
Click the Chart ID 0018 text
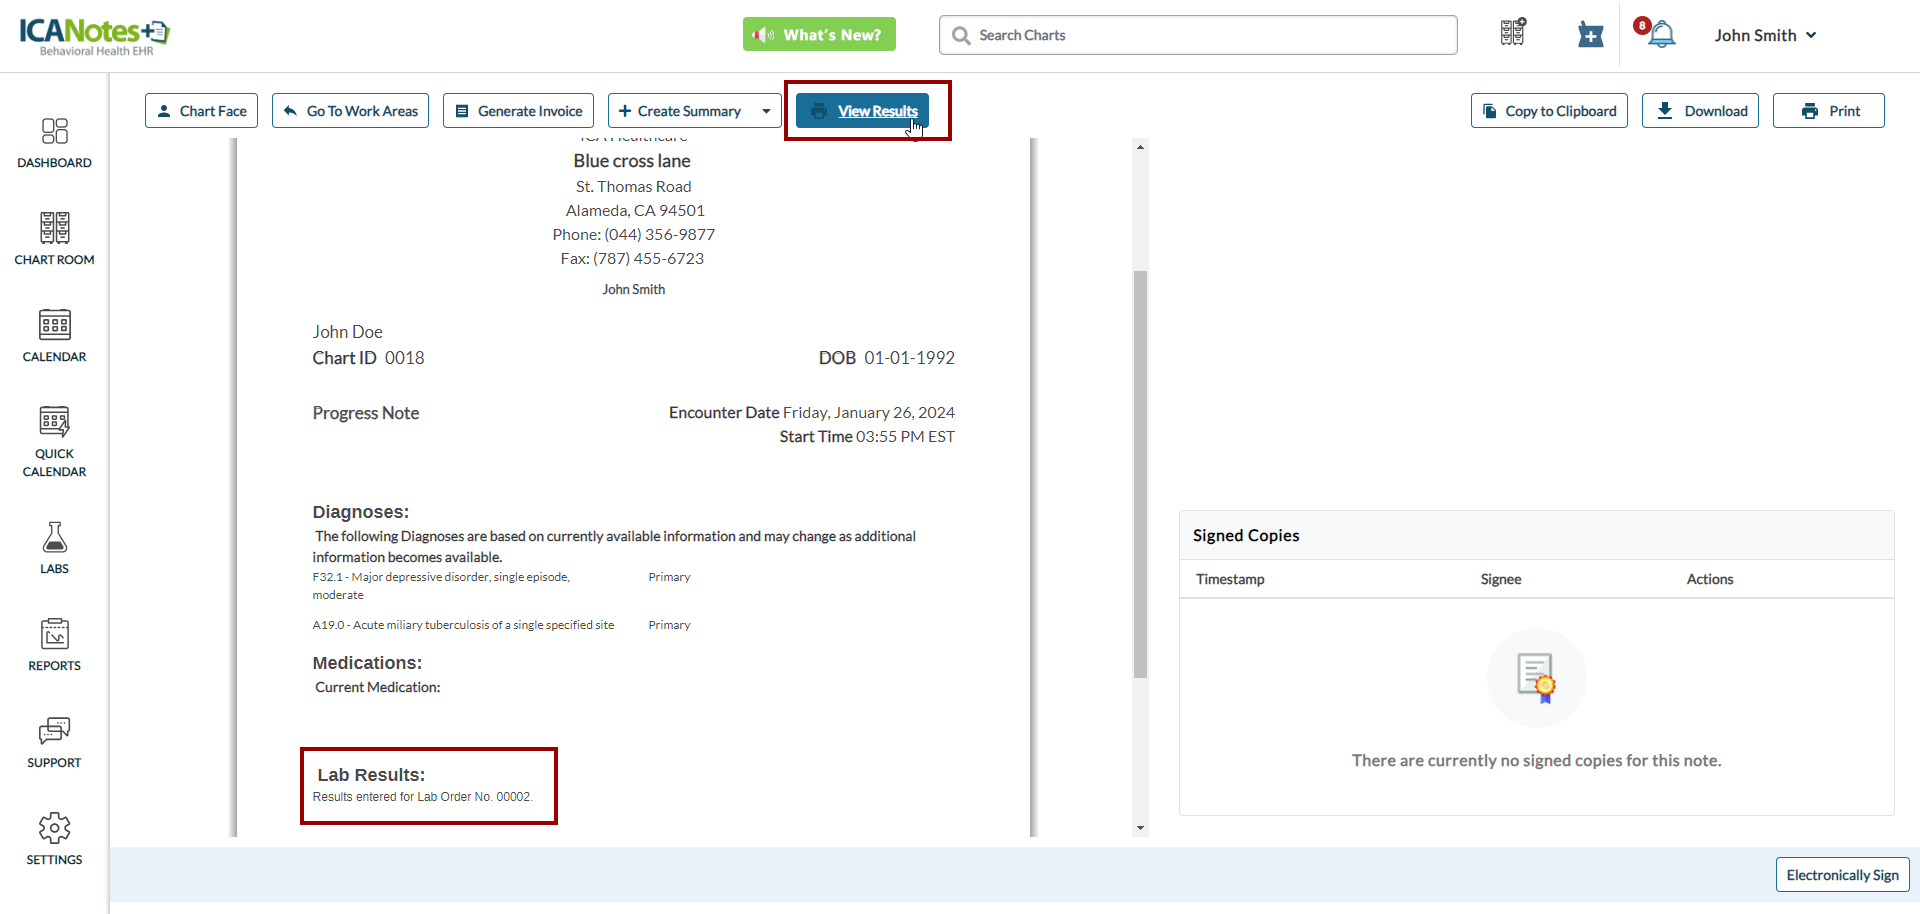(368, 358)
